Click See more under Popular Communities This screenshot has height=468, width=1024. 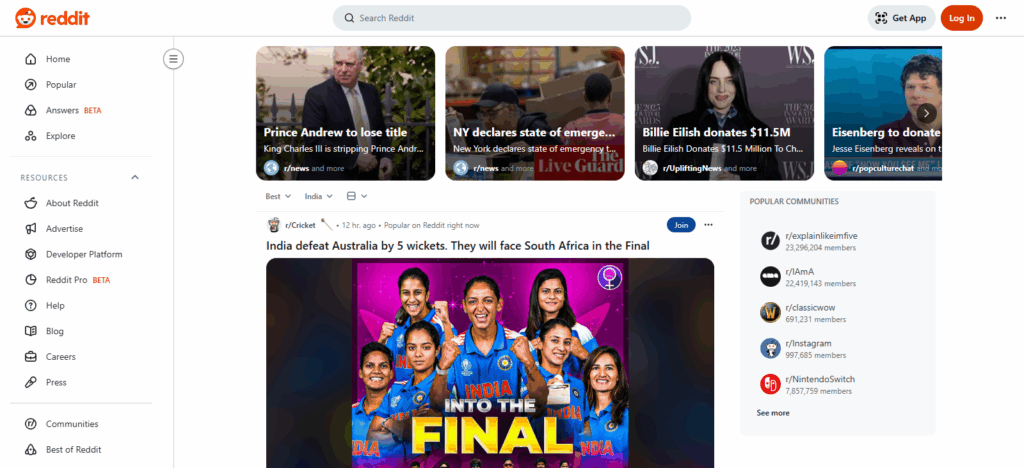tap(773, 413)
